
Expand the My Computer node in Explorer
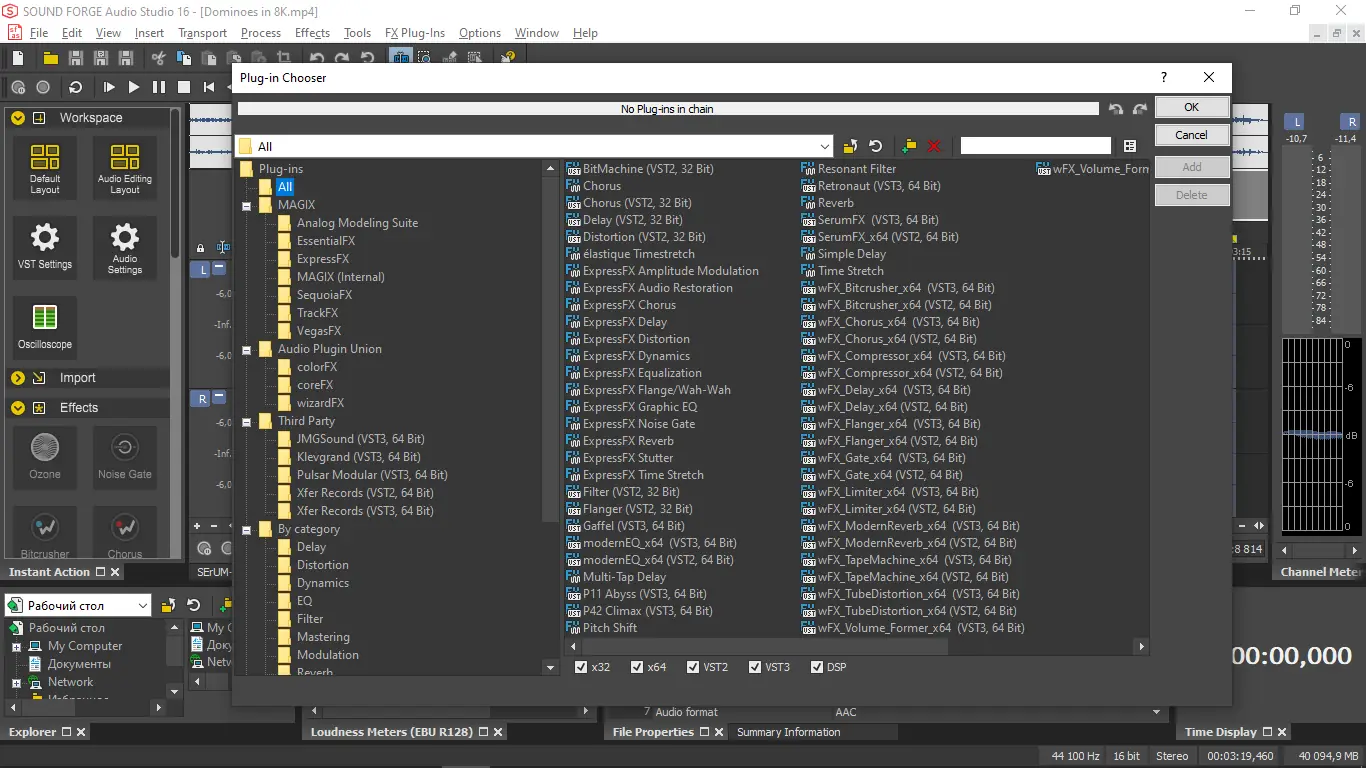pyautogui.click(x=16, y=646)
